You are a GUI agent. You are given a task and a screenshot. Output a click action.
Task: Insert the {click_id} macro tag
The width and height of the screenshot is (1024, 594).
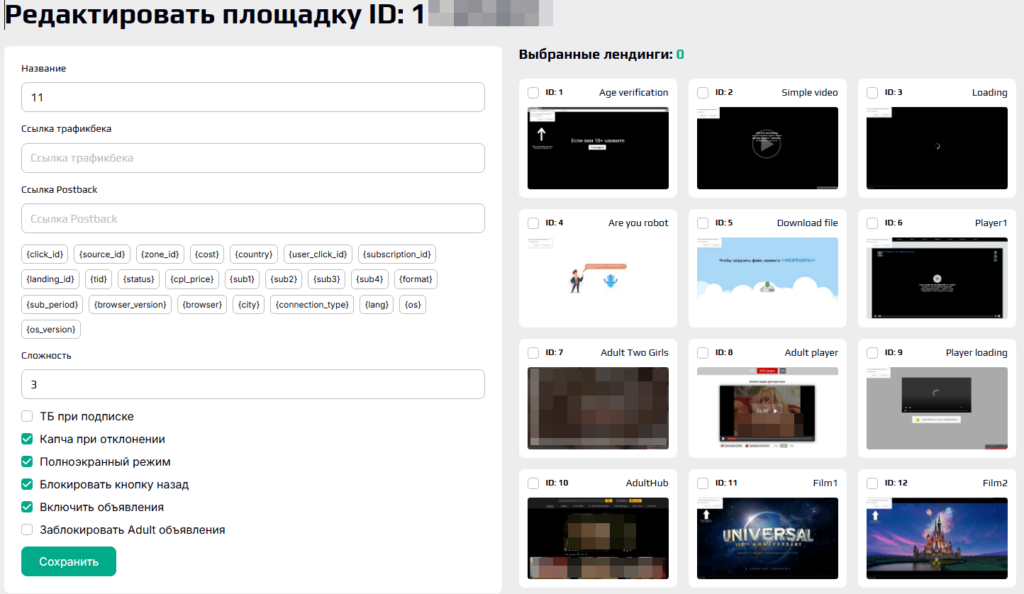[x=44, y=254]
